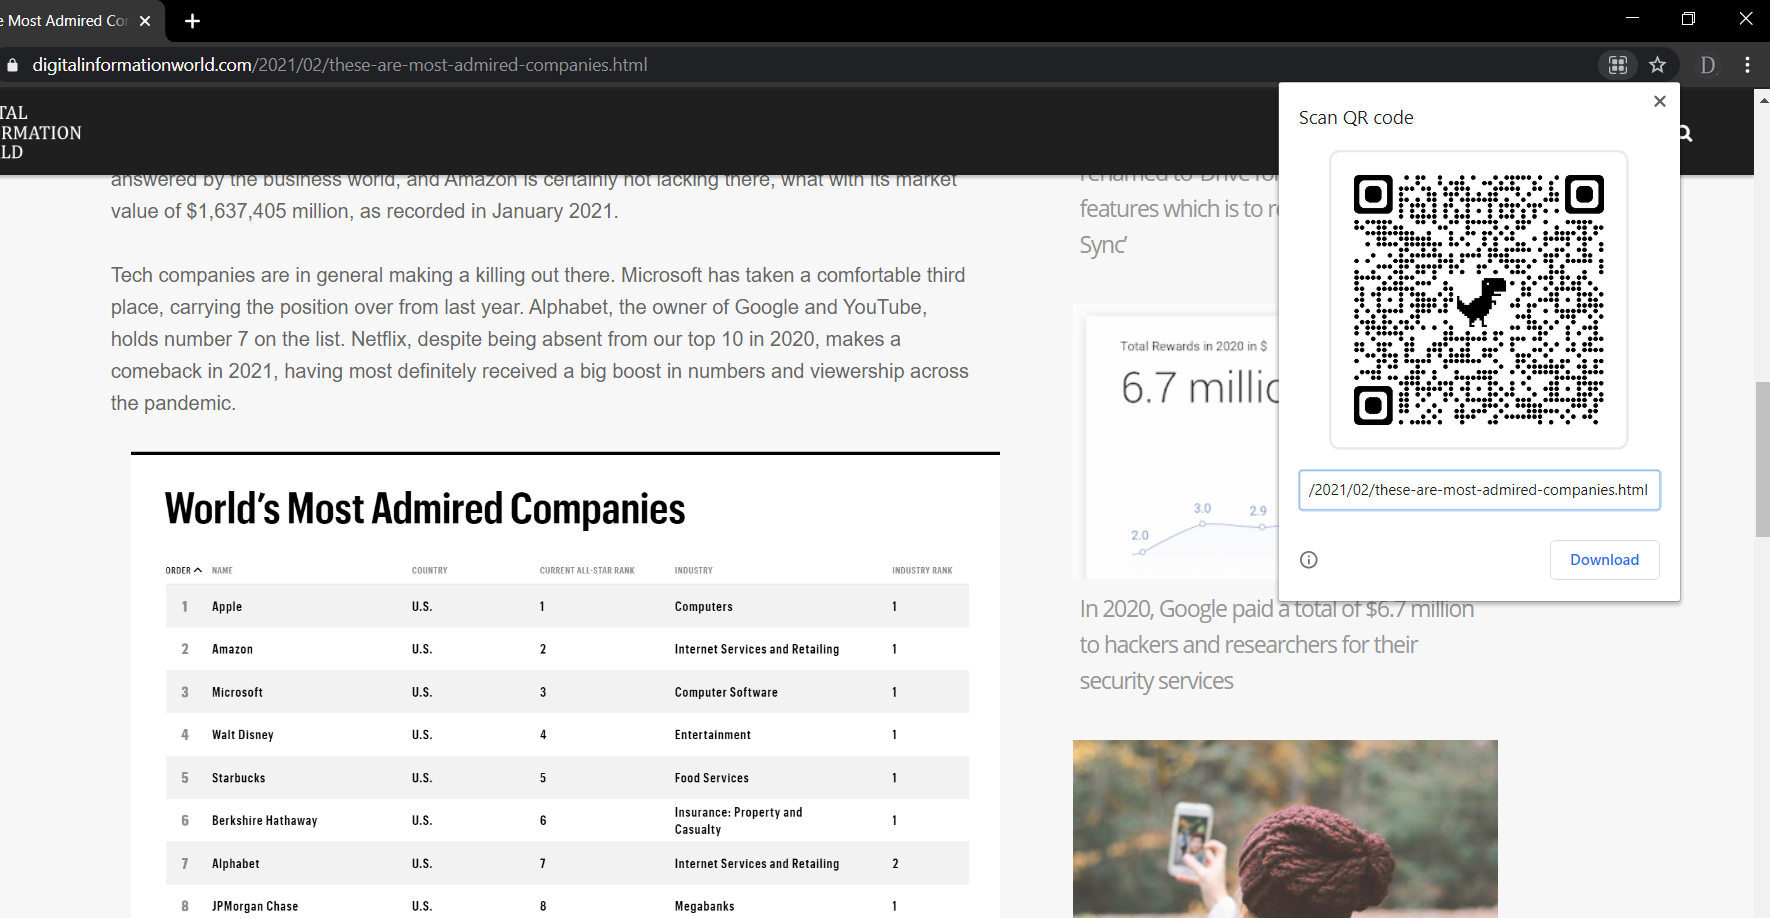This screenshot has width=1770, height=918.
Task: Click the Digital Information World logo
Action: (x=42, y=131)
